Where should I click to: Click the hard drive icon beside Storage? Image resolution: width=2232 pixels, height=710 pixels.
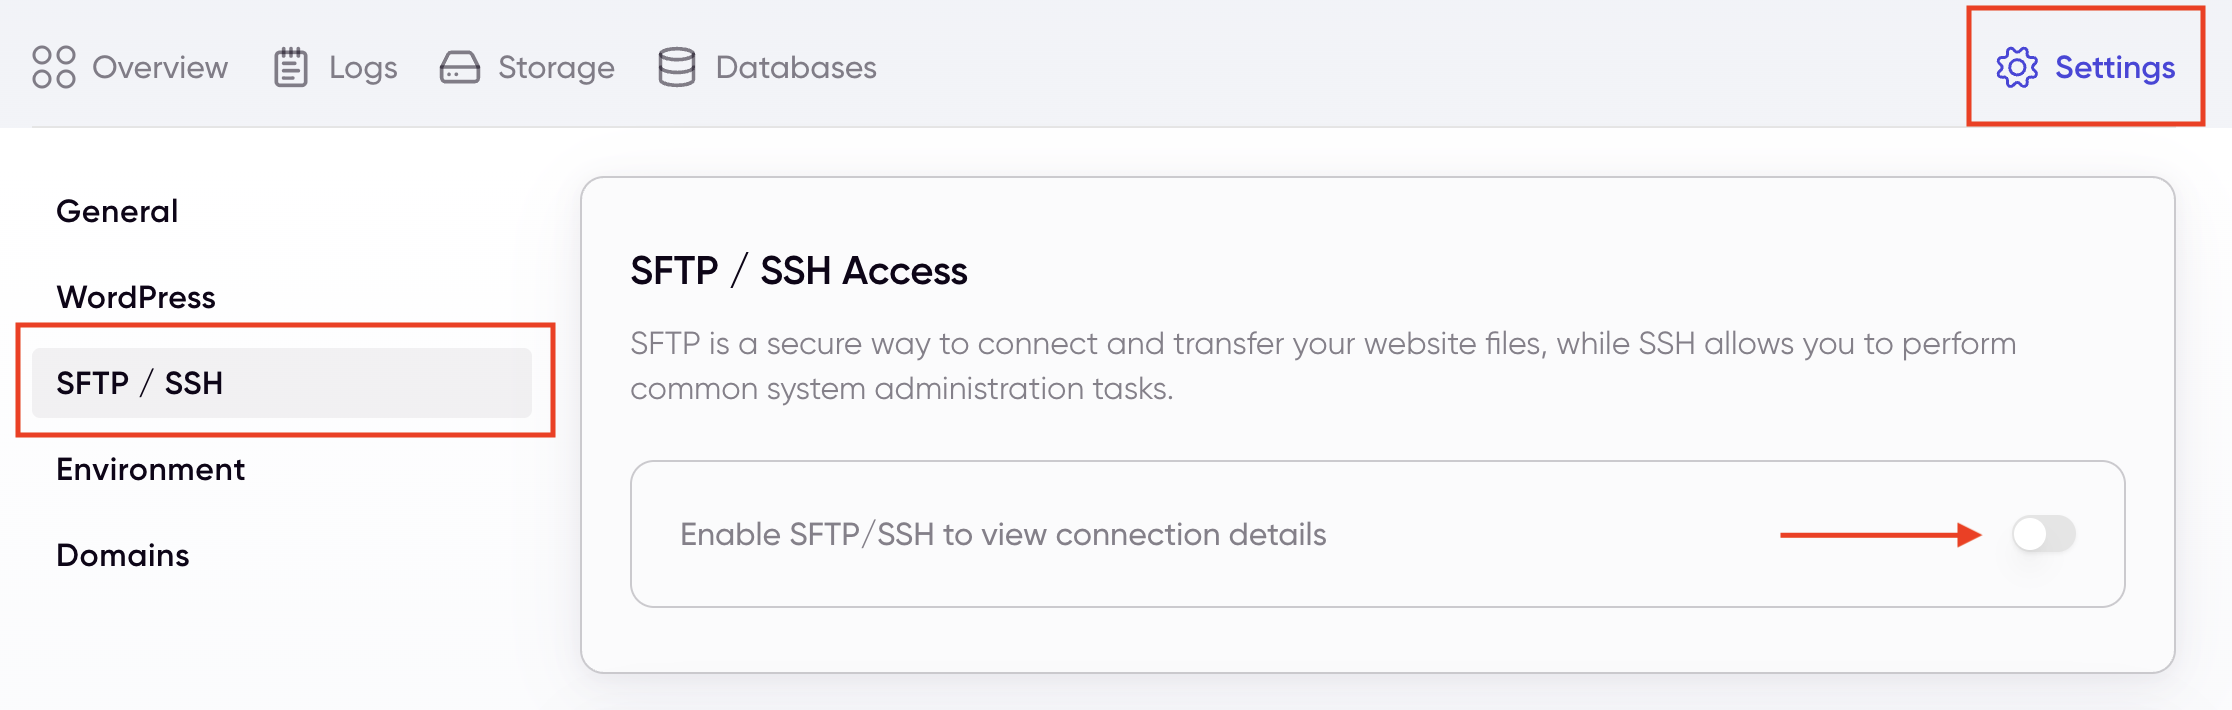pyautogui.click(x=460, y=66)
